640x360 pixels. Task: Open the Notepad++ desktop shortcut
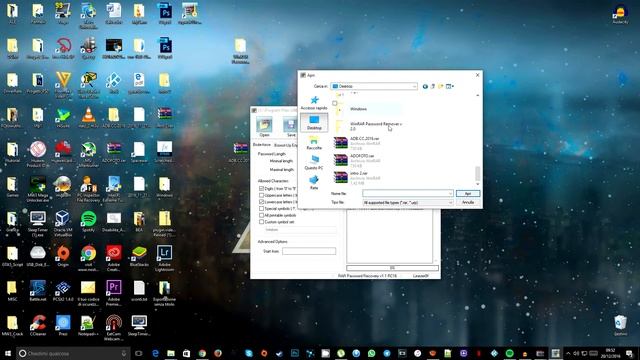(x=88, y=325)
